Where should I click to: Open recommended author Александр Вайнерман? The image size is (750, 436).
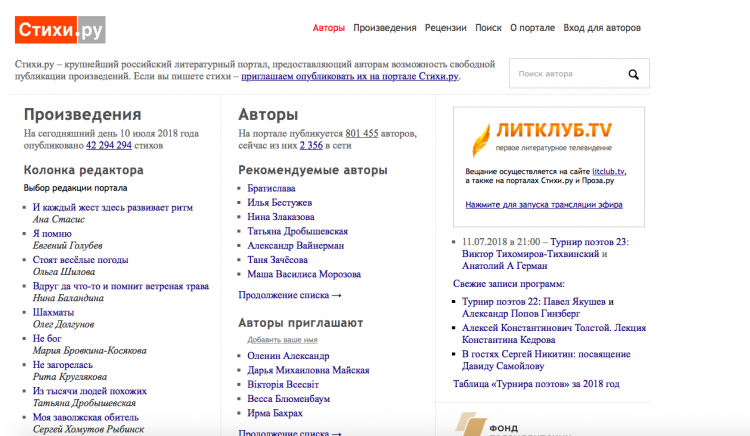(296, 246)
